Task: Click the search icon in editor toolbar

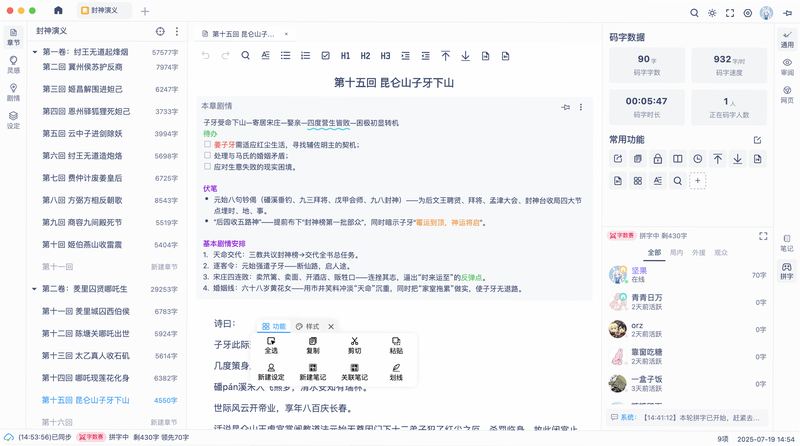Action: [x=245, y=56]
